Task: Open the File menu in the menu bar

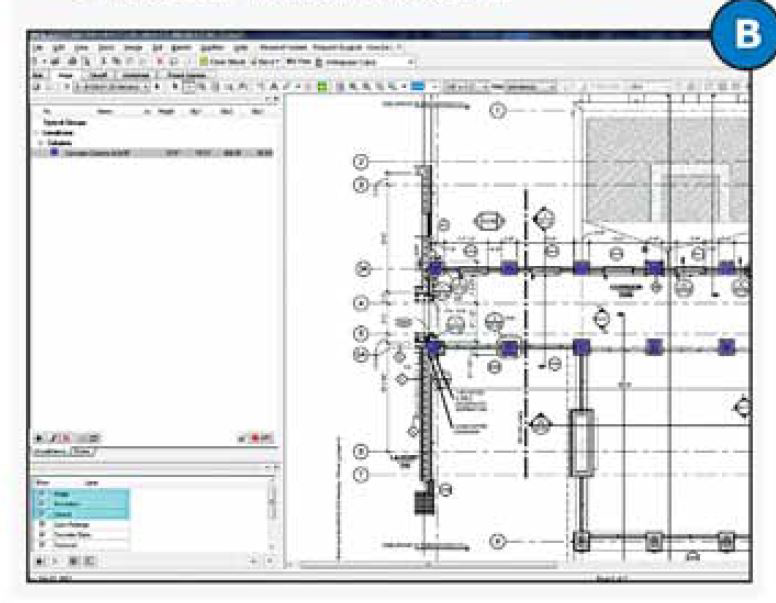Action: click(x=39, y=48)
